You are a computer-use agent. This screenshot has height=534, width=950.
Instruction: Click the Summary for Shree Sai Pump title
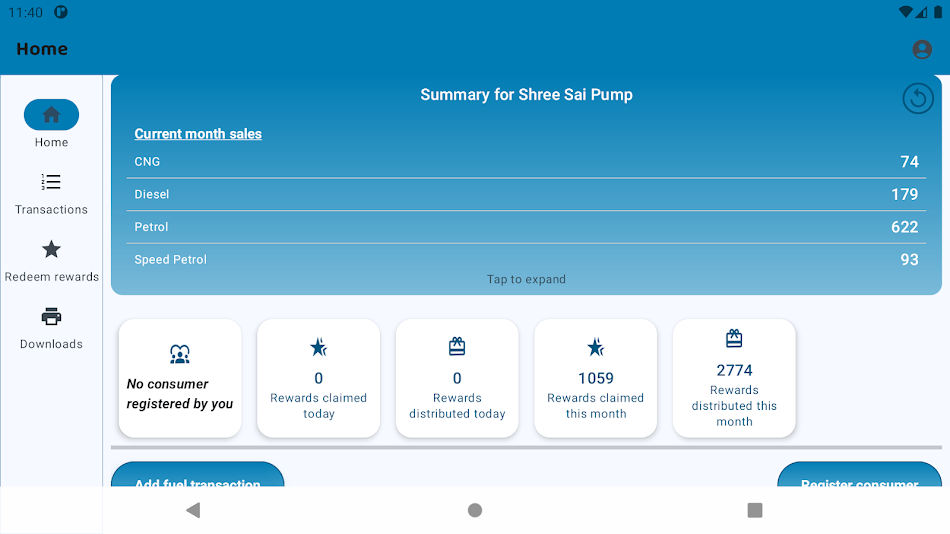(x=526, y=95)
